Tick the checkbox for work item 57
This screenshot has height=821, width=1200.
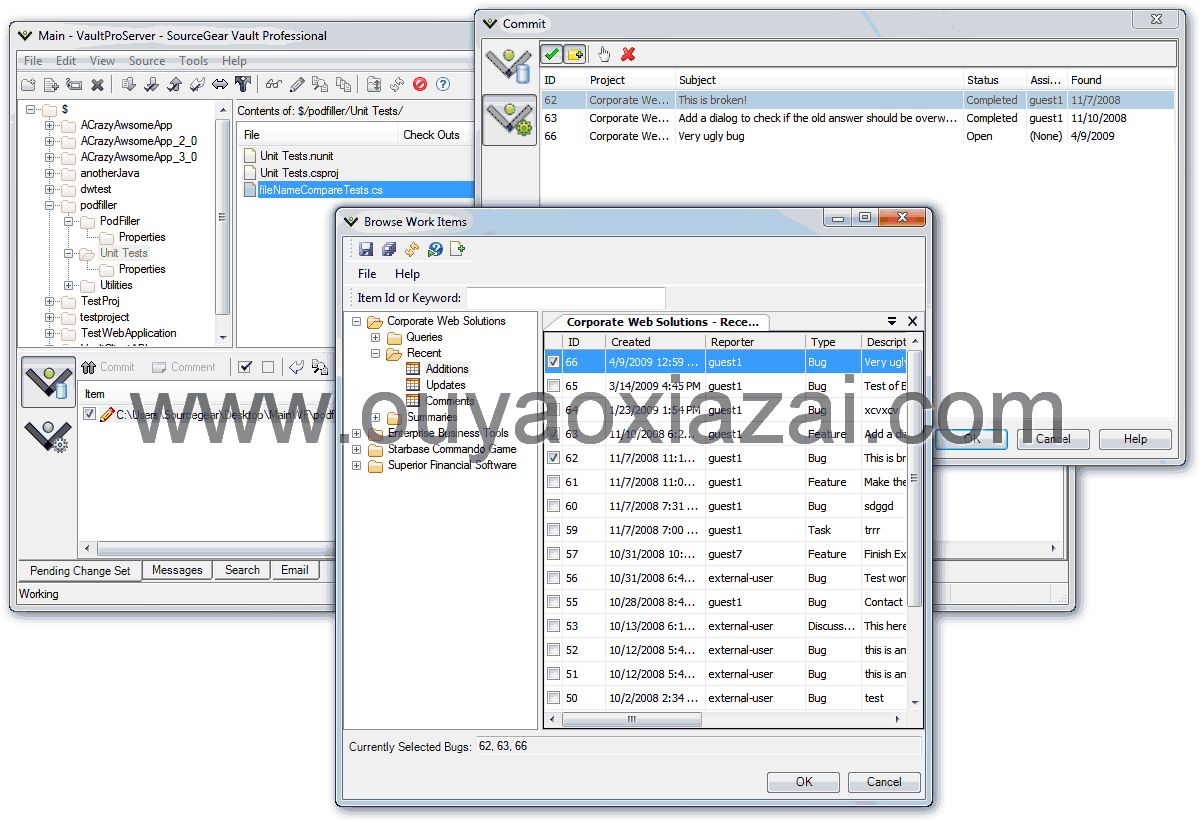(x=554, y=554)
